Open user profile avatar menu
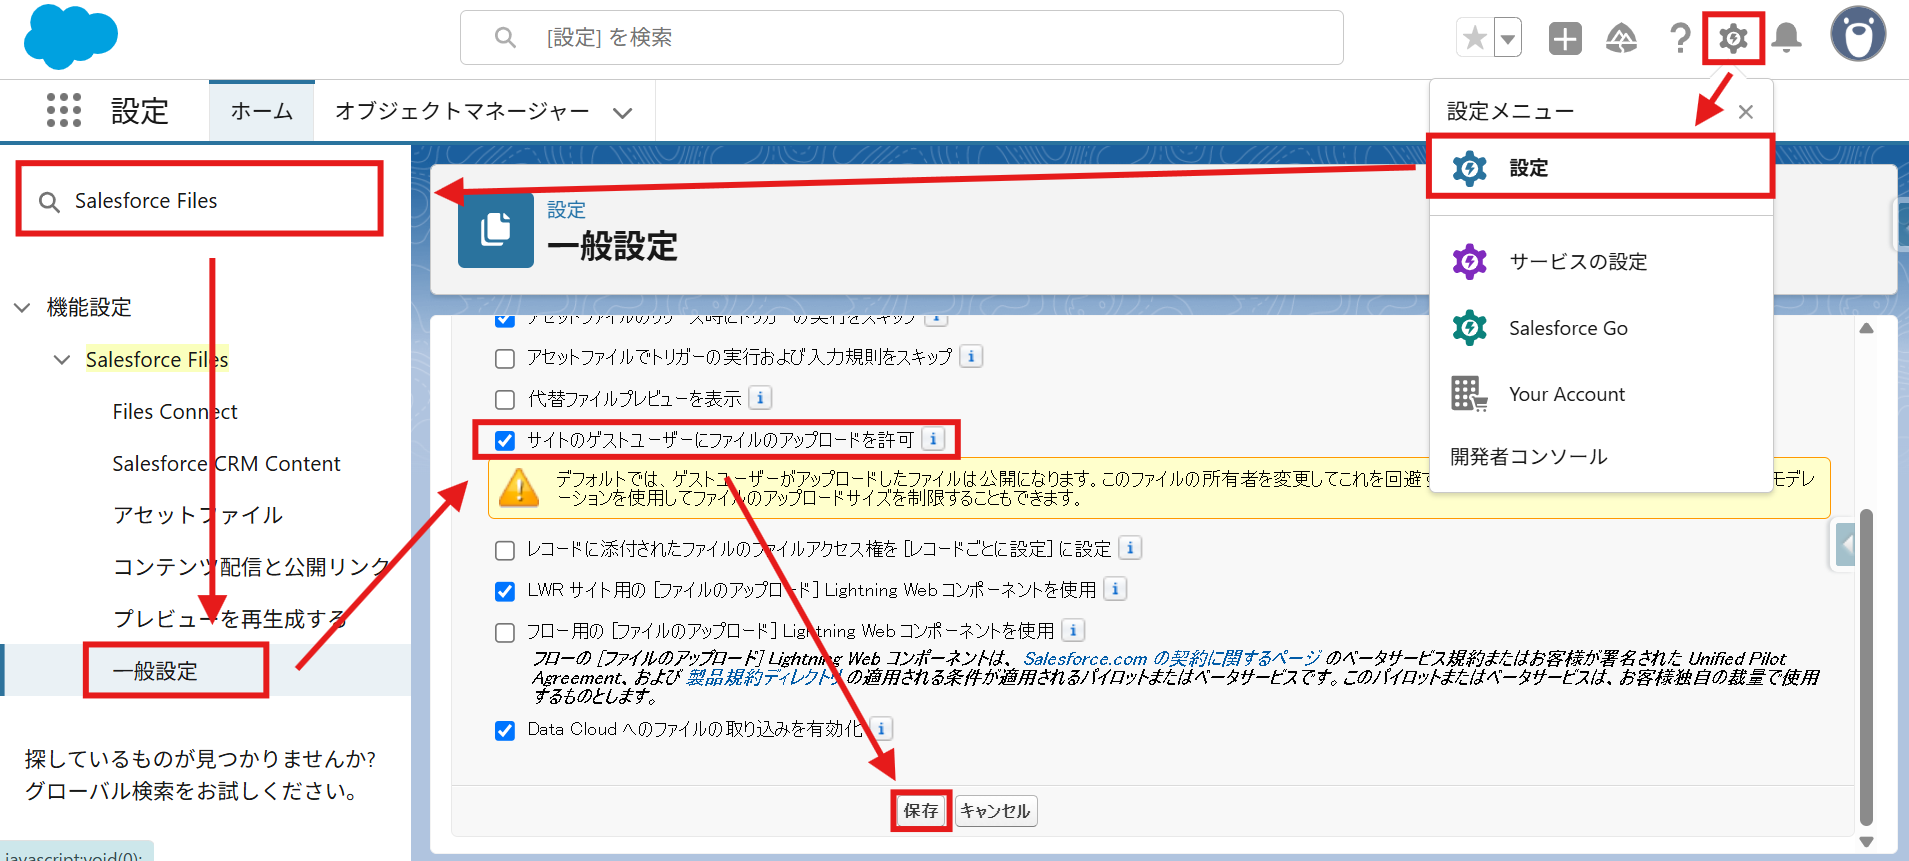This screenshot has height=861, width=1909. click(x=1858, y=35)
